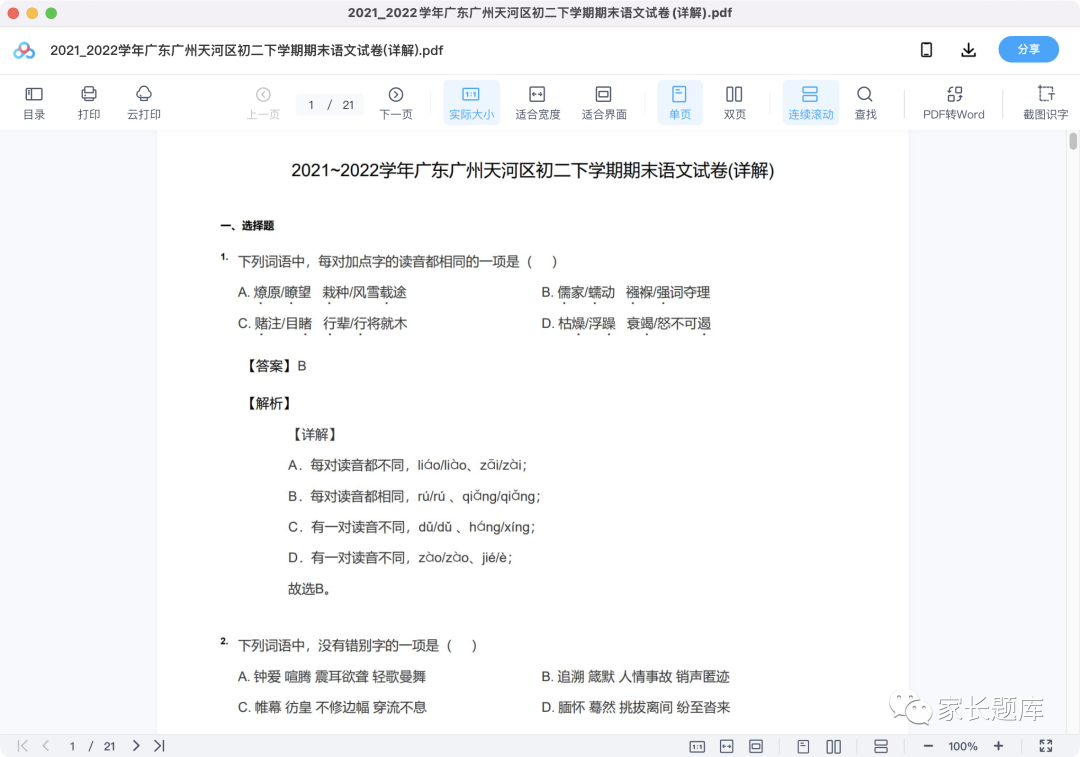Open the 目录 table of contents panel
1080x757 pixels.
(x=34, y=103)
